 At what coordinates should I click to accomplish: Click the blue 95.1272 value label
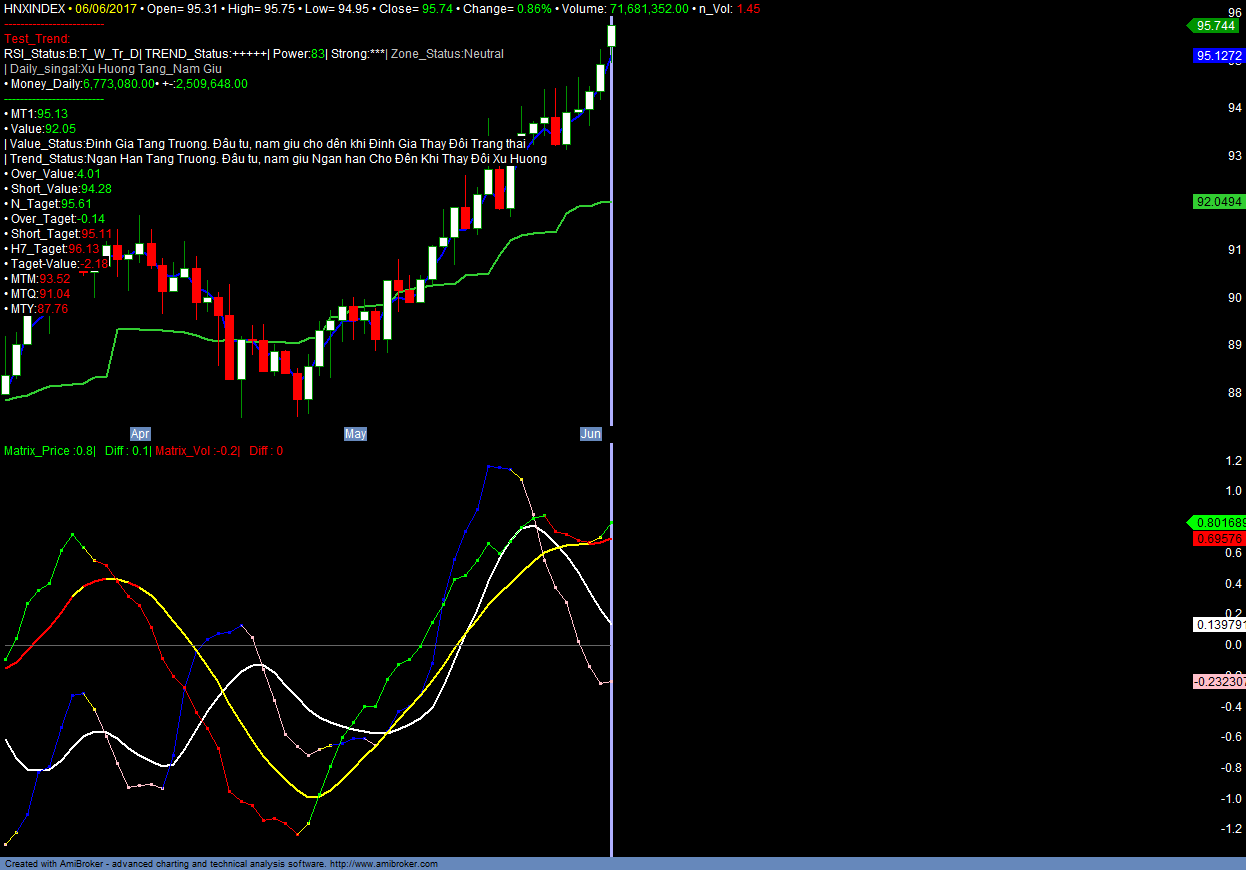click(x=1218, y=56)
